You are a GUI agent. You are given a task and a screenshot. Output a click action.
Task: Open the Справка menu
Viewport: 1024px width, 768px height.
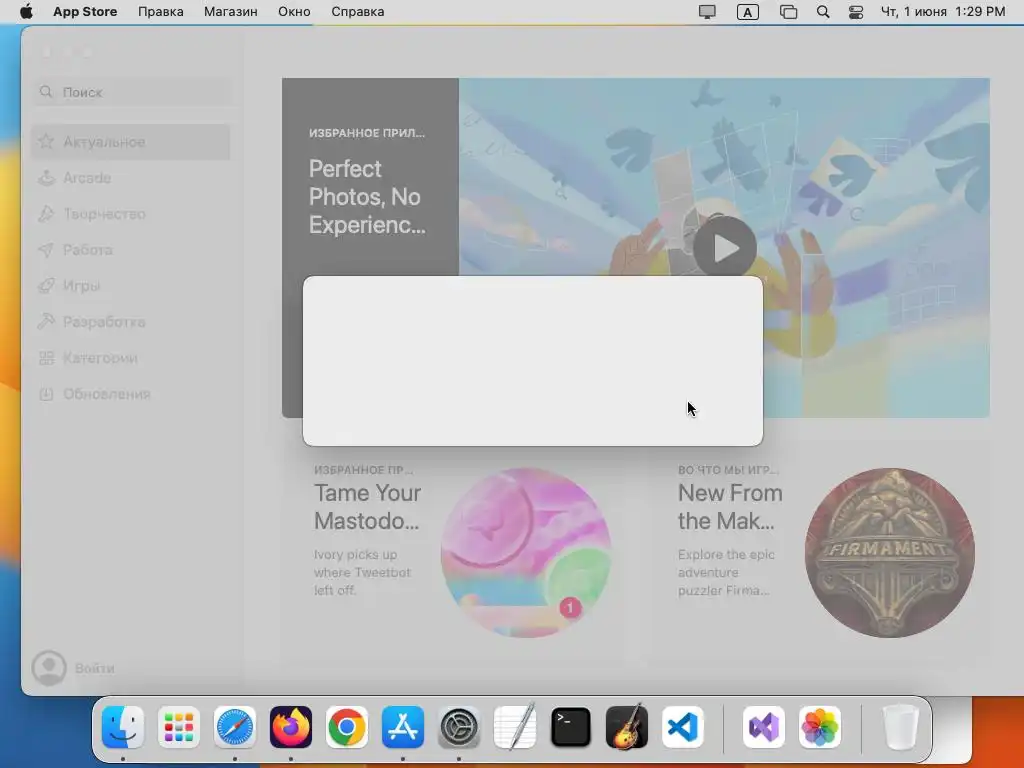click(357, 12)
